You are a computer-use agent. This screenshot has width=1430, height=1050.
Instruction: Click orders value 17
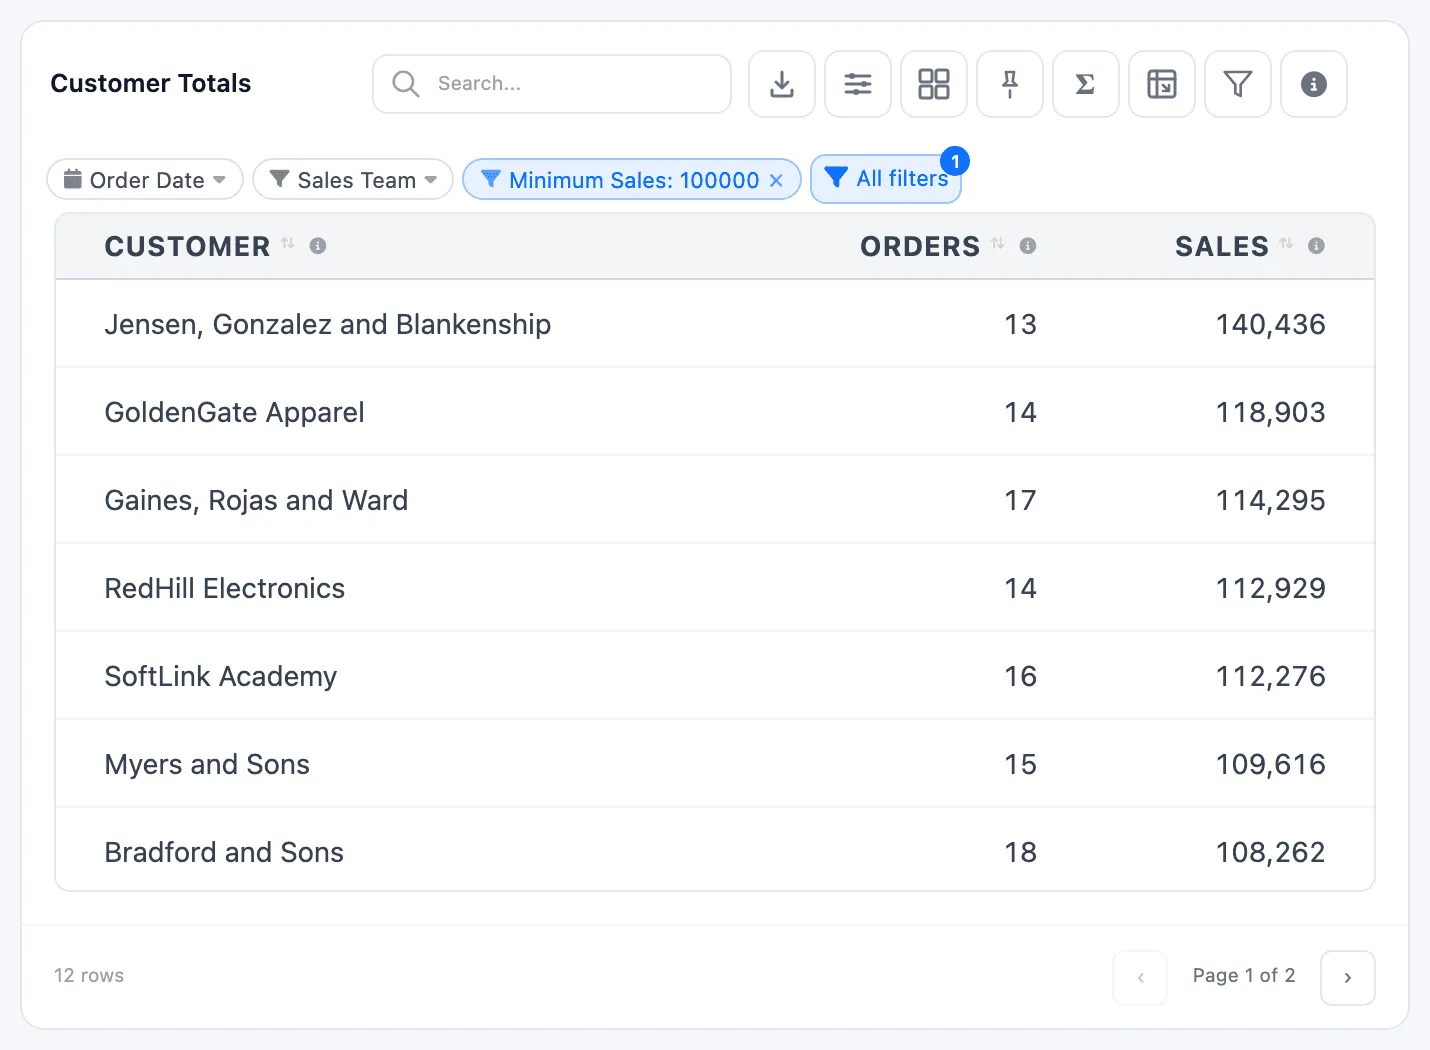(1020, 500)
